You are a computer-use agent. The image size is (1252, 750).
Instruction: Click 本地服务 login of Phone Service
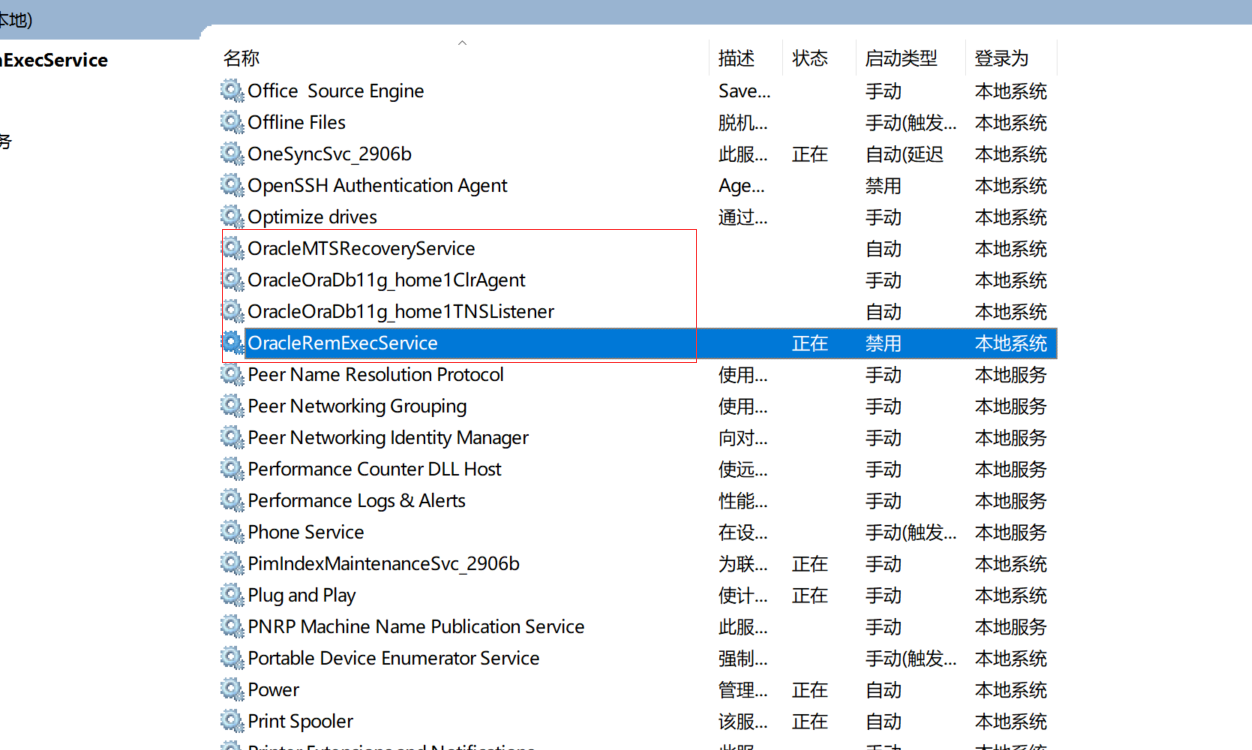coord(1011,532)
